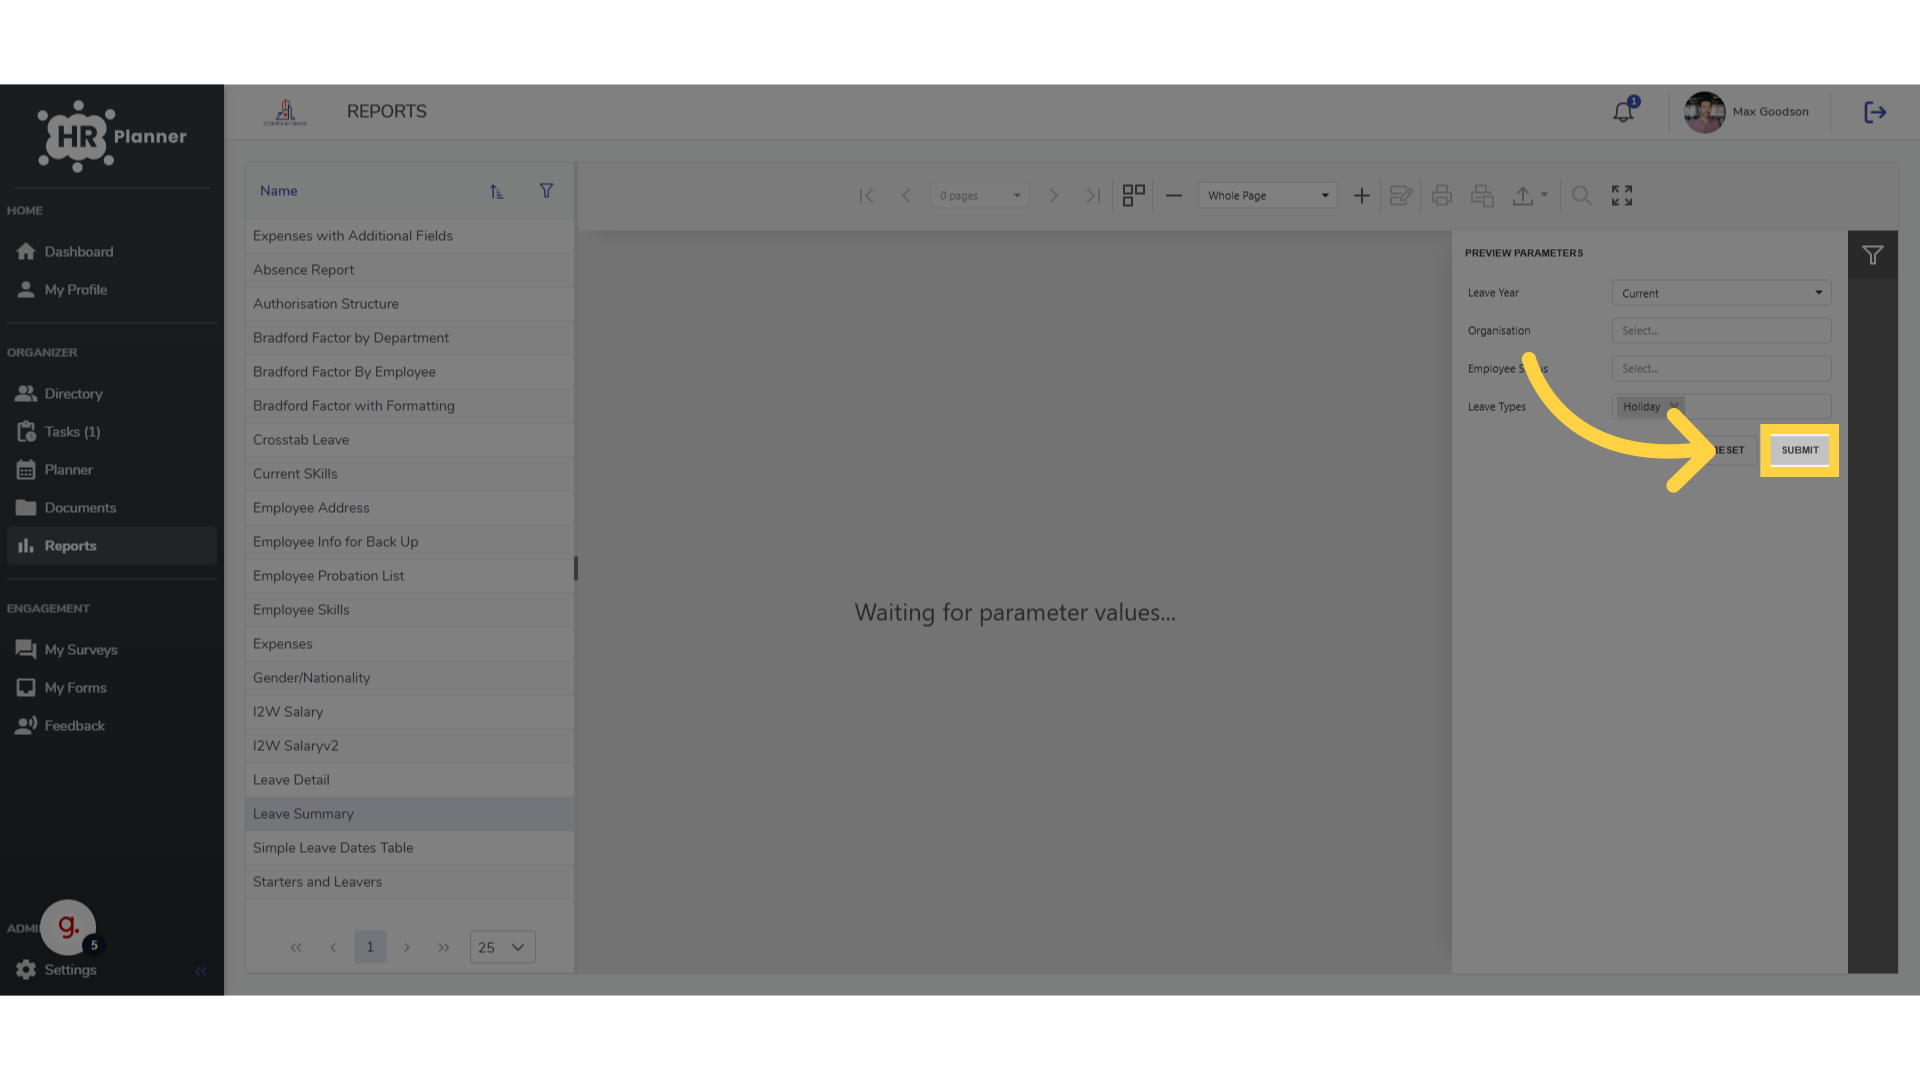Open the notifications bell
The width and height of the screenshot is (1920, 1080).
pos(1623,112)
